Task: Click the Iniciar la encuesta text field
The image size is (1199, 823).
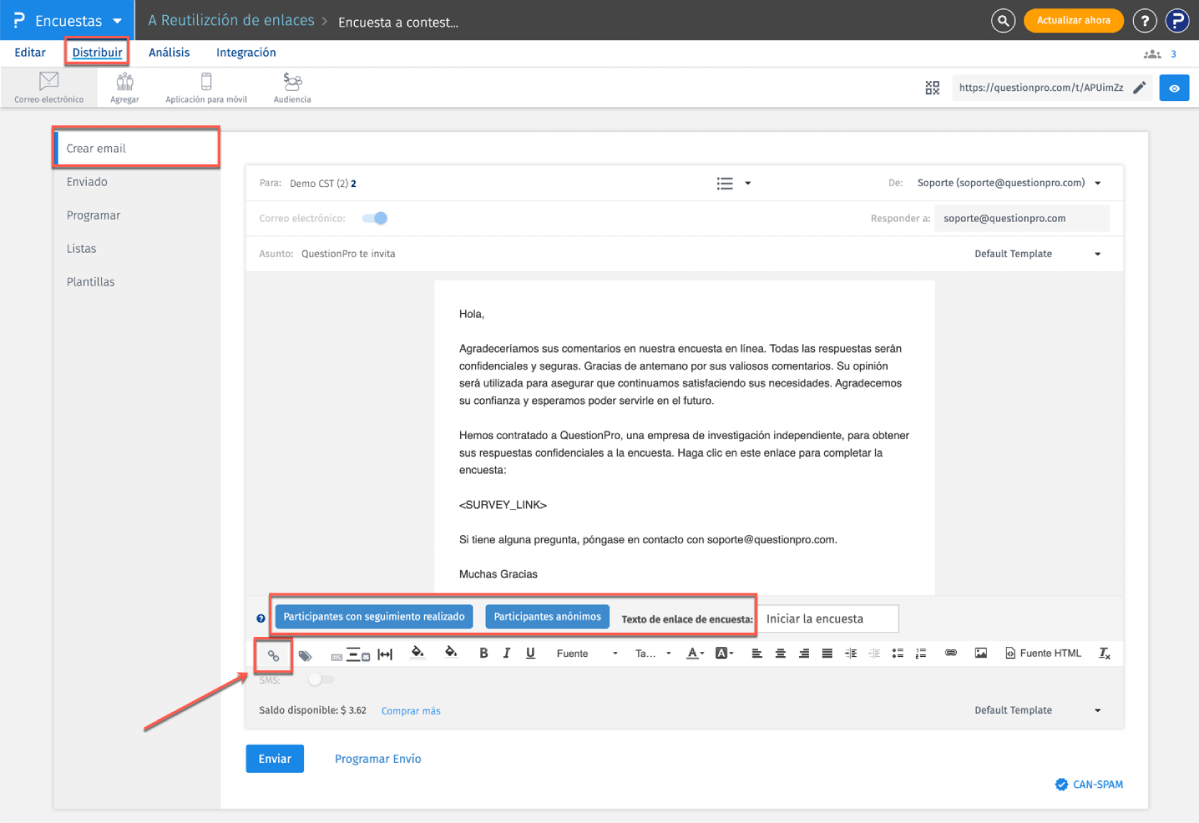Action: (x=828, y=619)
